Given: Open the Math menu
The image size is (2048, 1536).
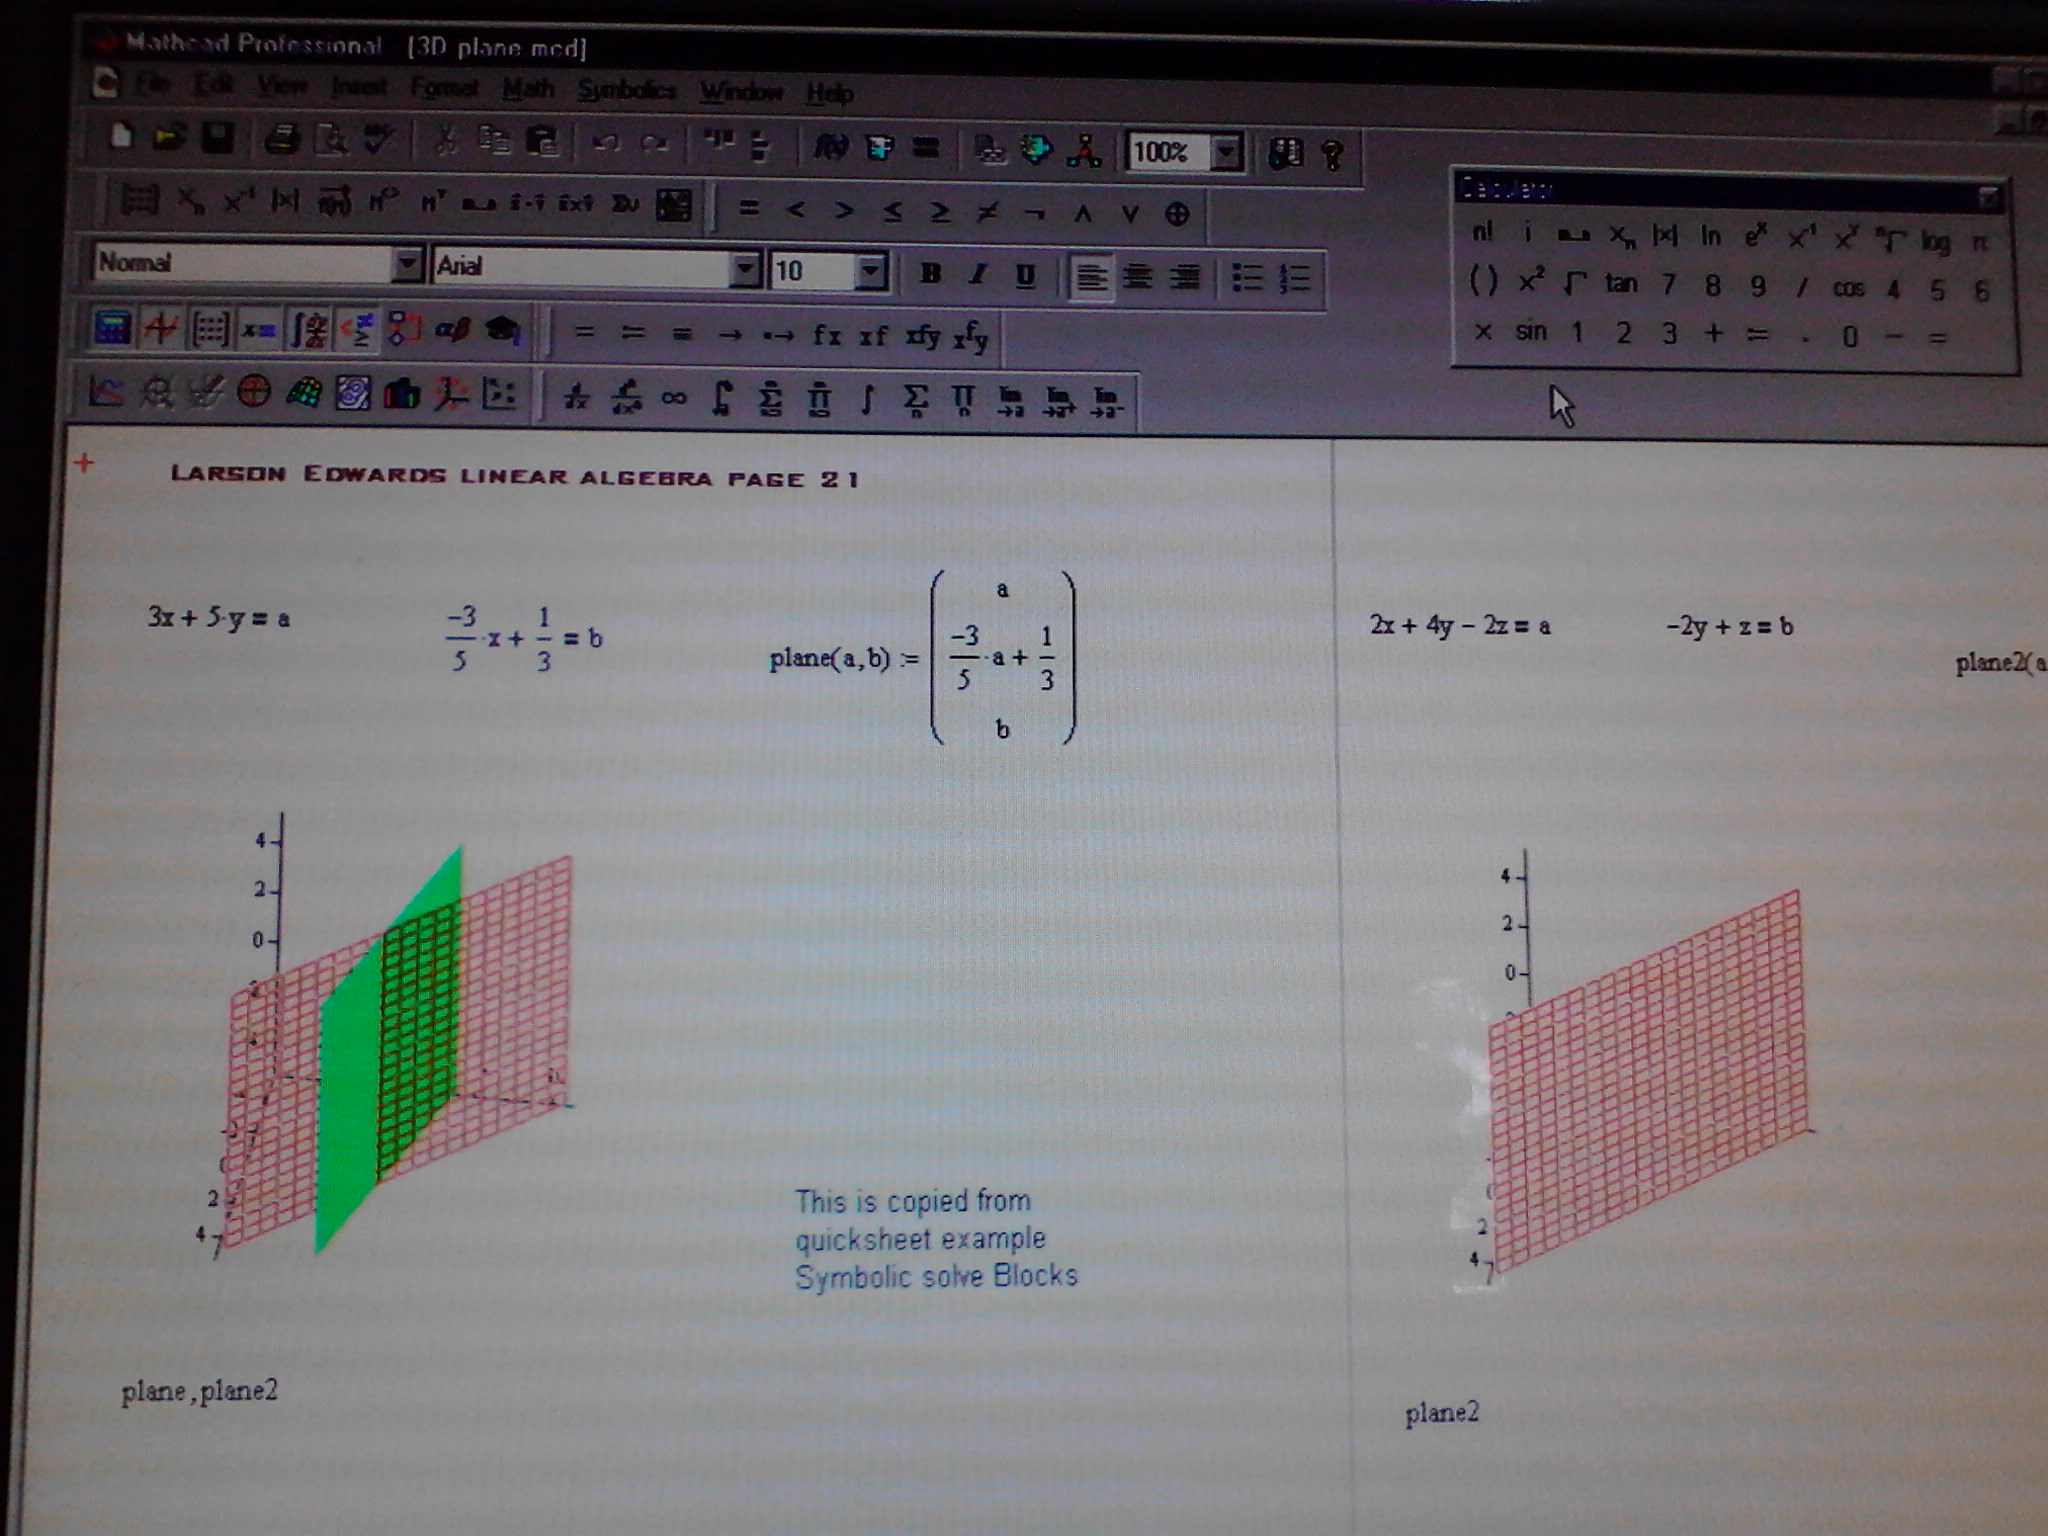Looking at the screenshot, I should point(528,89).
